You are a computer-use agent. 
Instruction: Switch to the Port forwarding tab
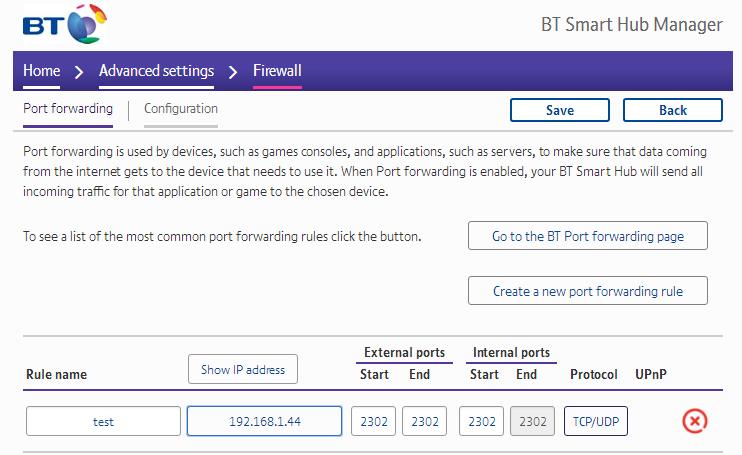point(68,109)
